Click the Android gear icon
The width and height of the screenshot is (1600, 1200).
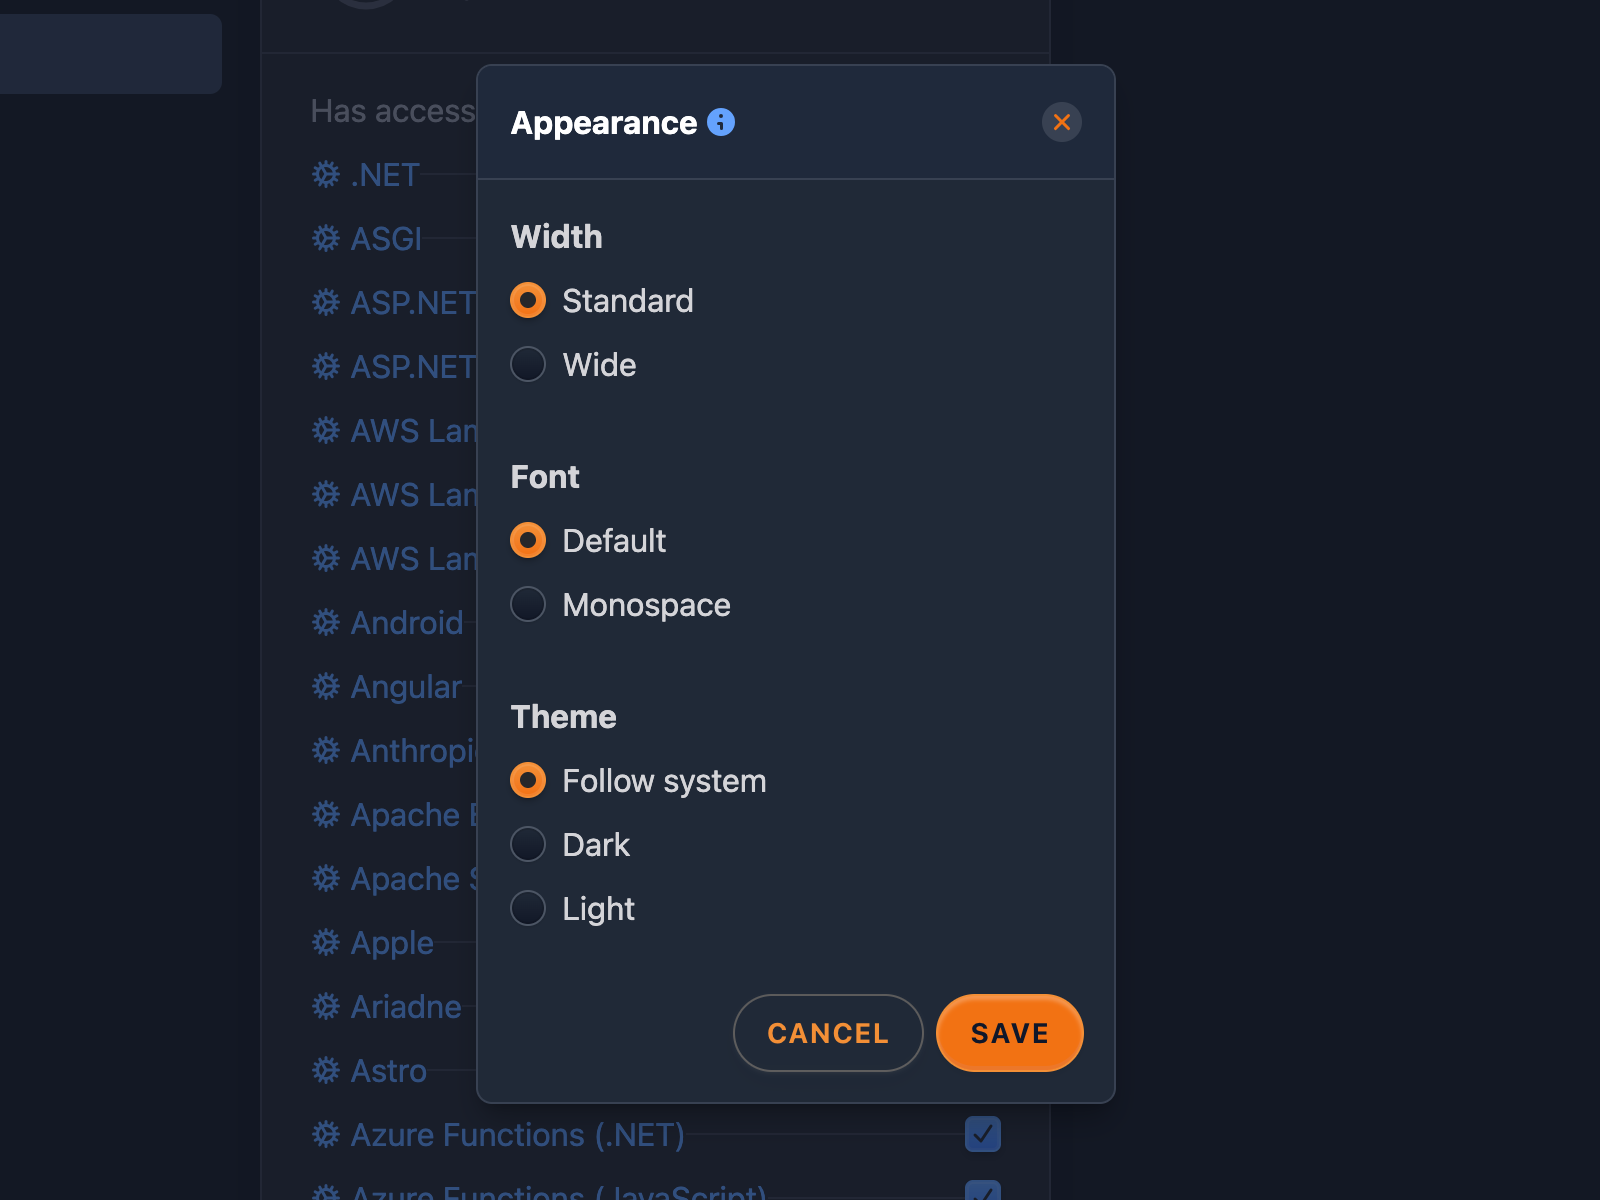[x=325, y=622]
